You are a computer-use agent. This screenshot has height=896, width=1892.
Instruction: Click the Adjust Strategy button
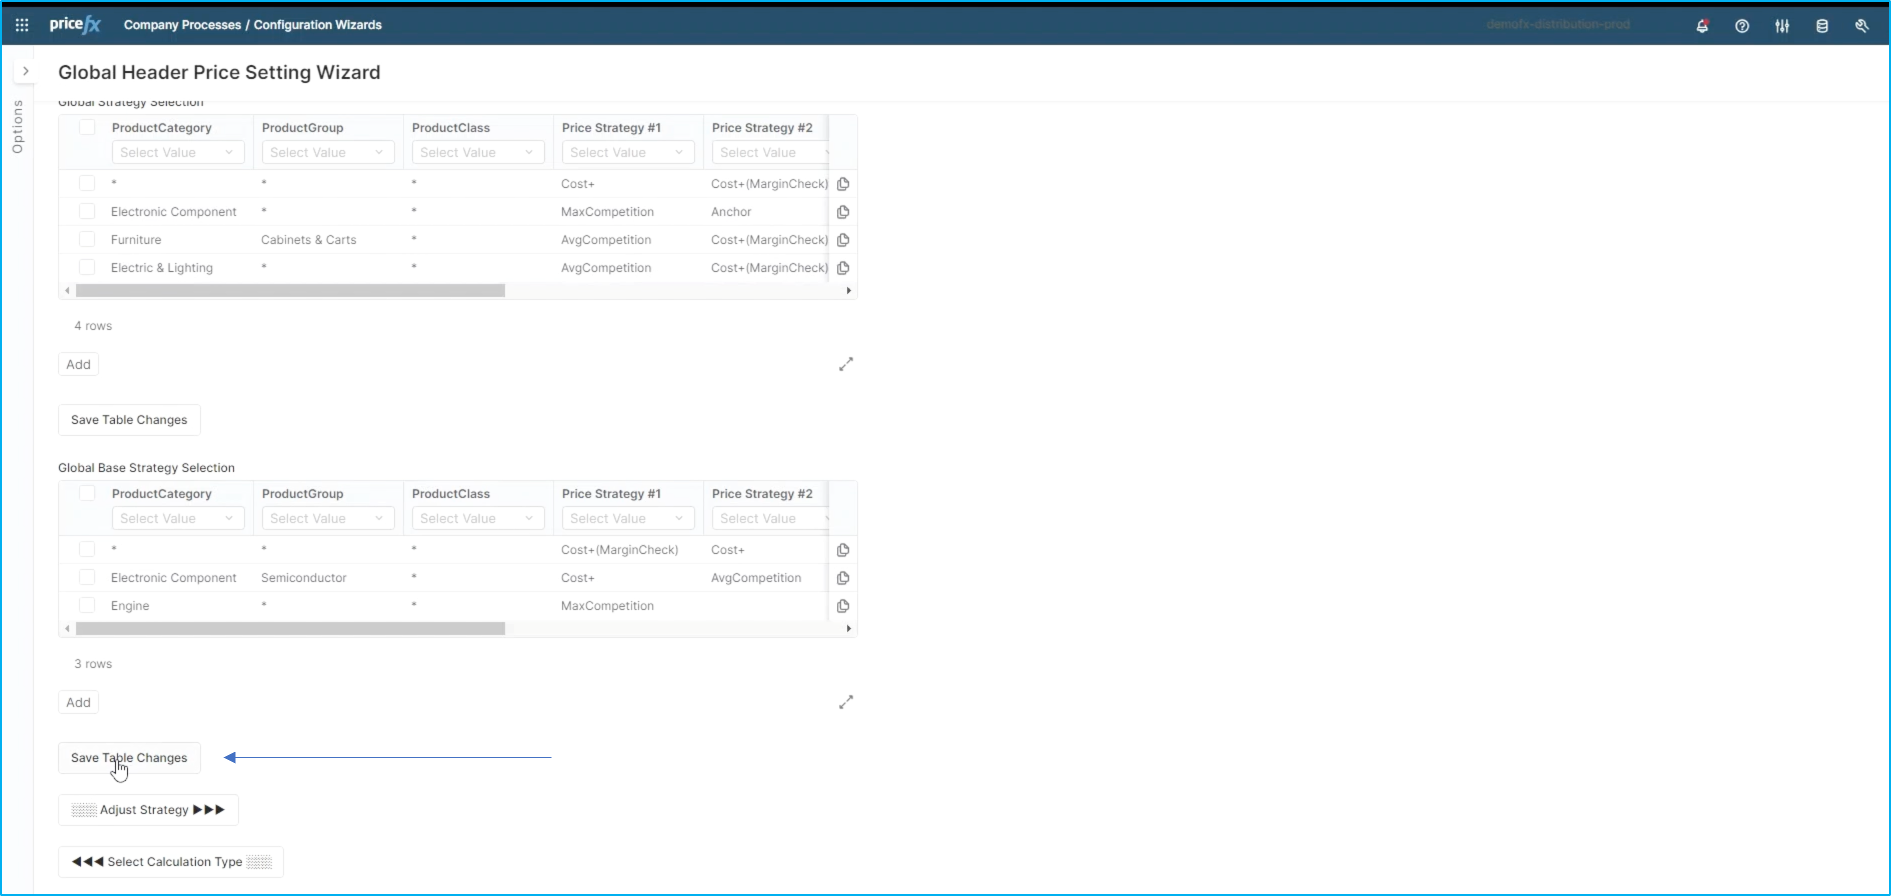click(148, 810)
